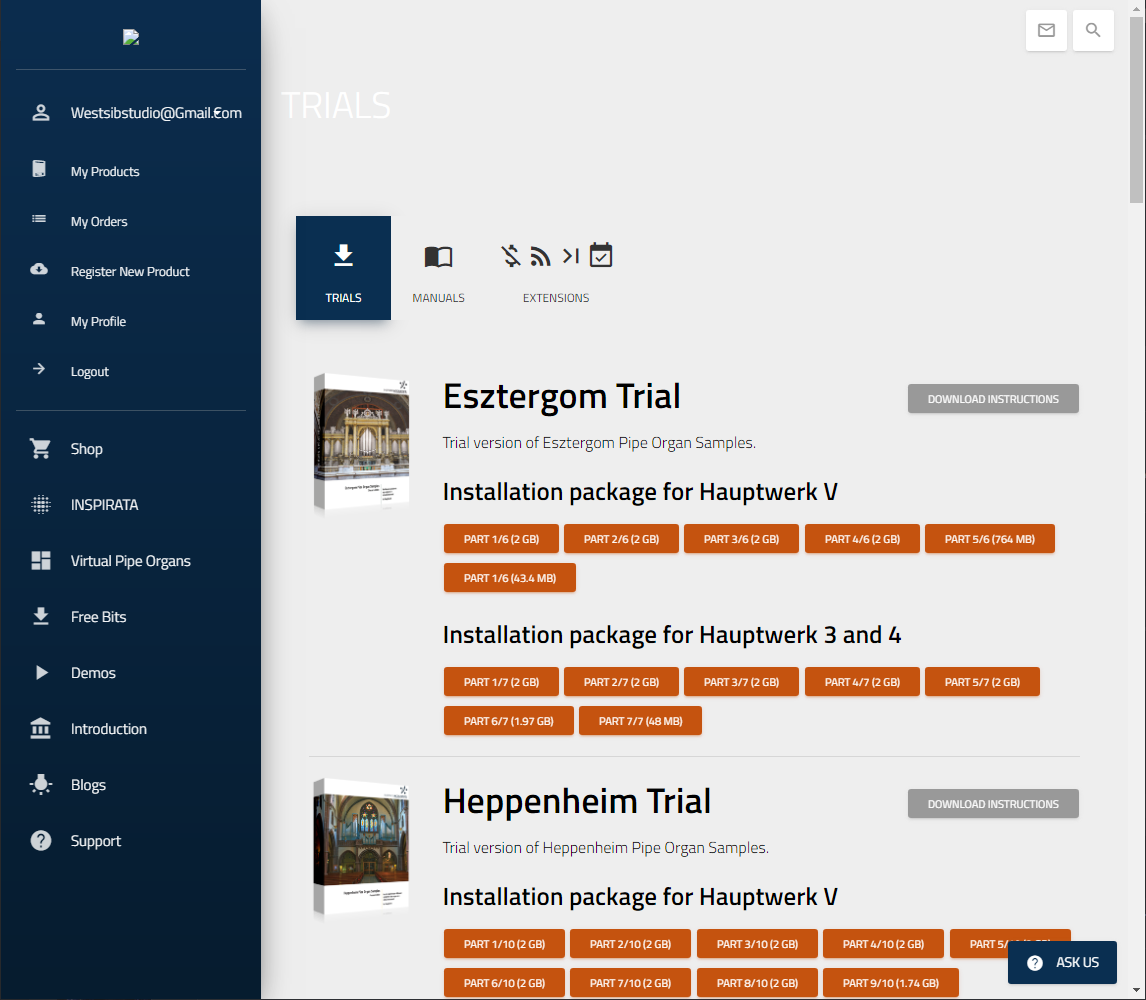Click the RSS feed extension icon

(541, 257)
